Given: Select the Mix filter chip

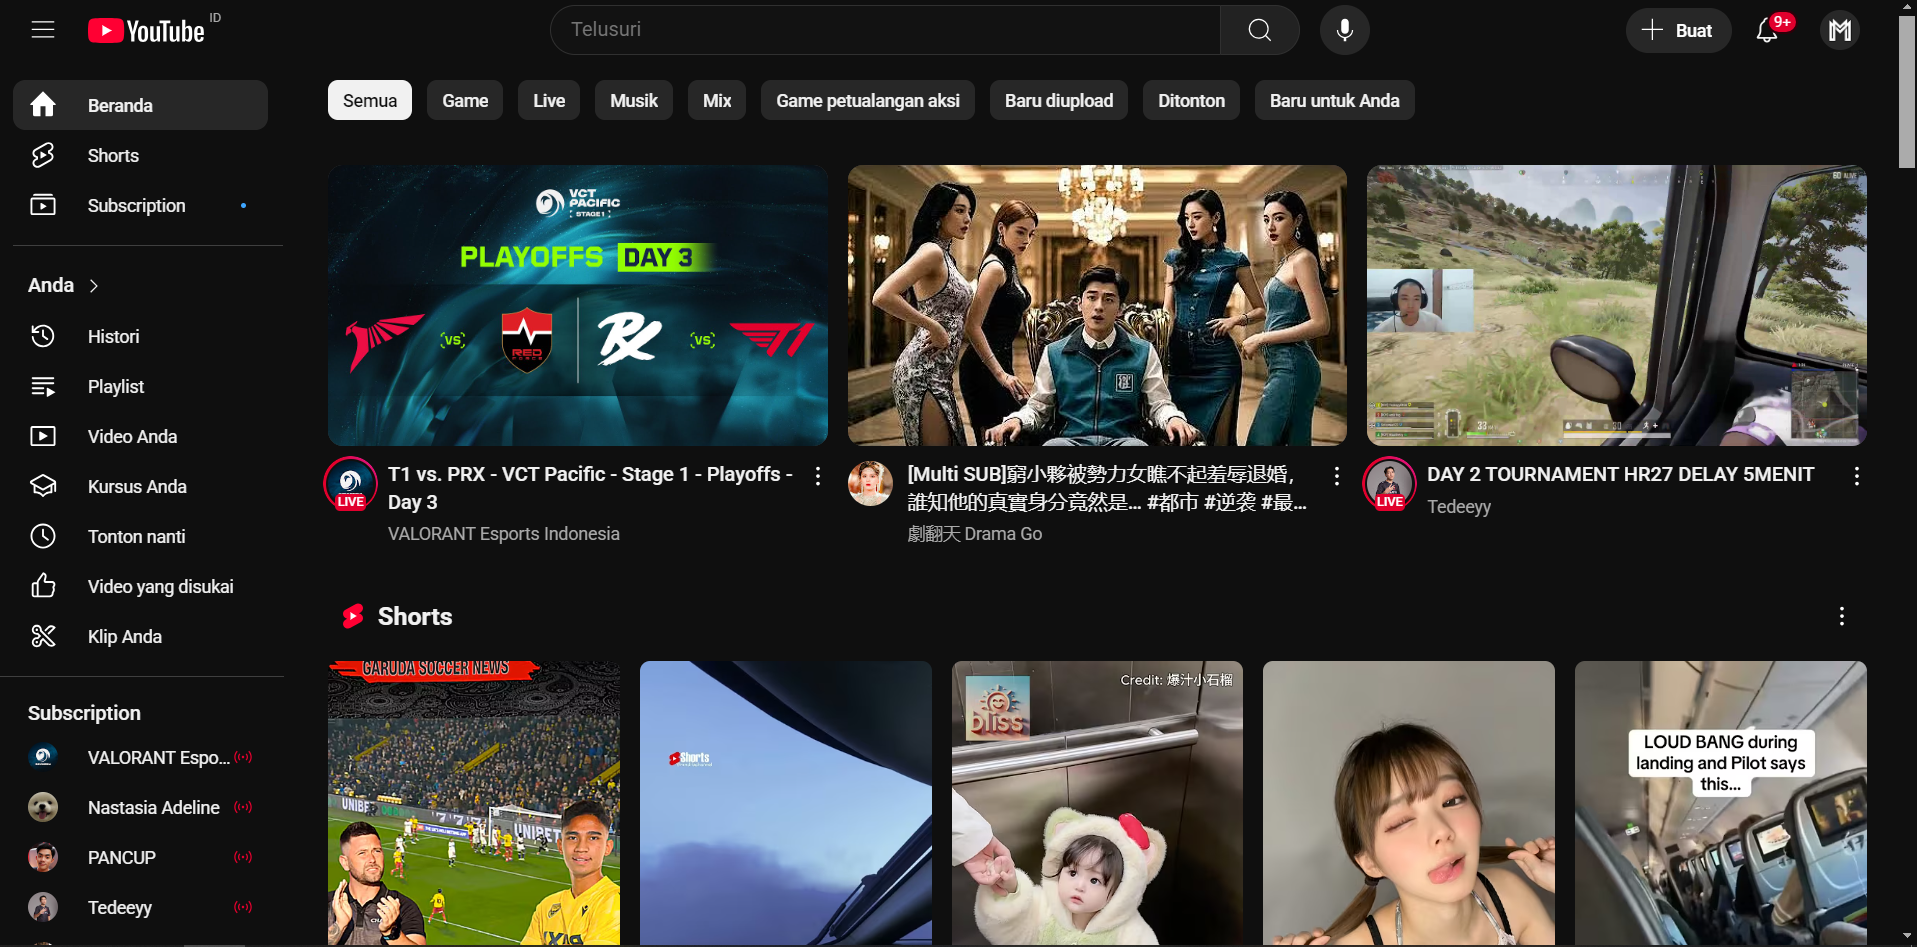Looking at the screenshot, I should tap(717, 100).
